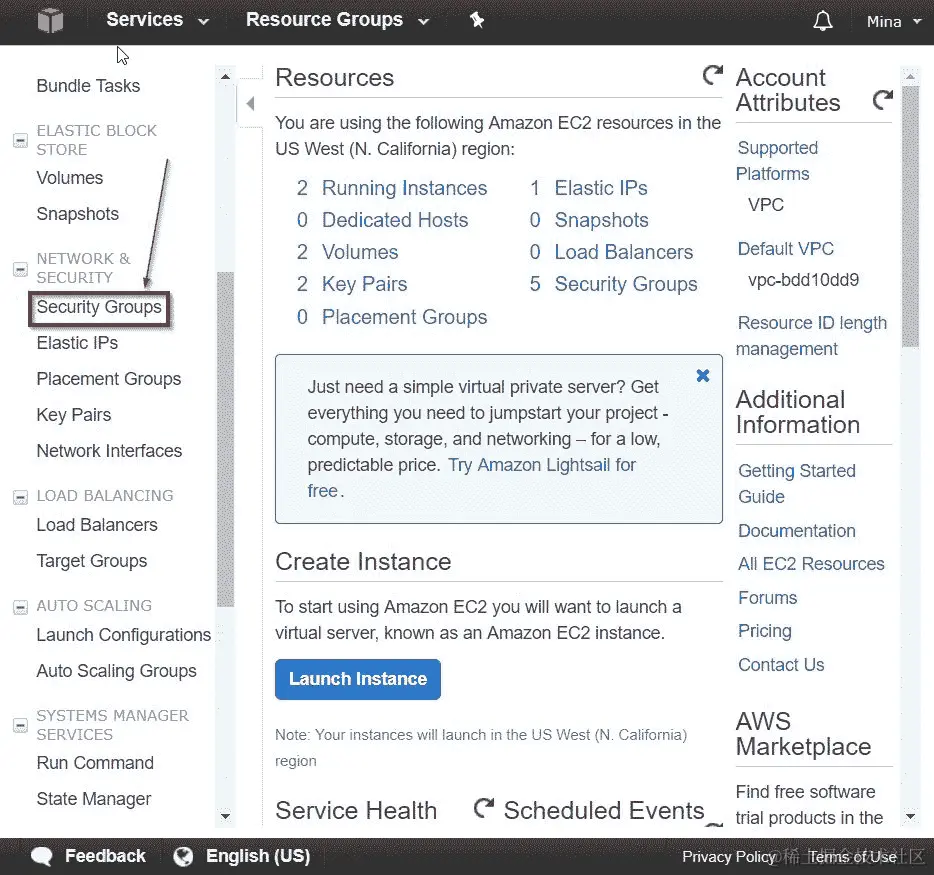Open Run Command in sidebar
The image size is (934, 875).
95,763
